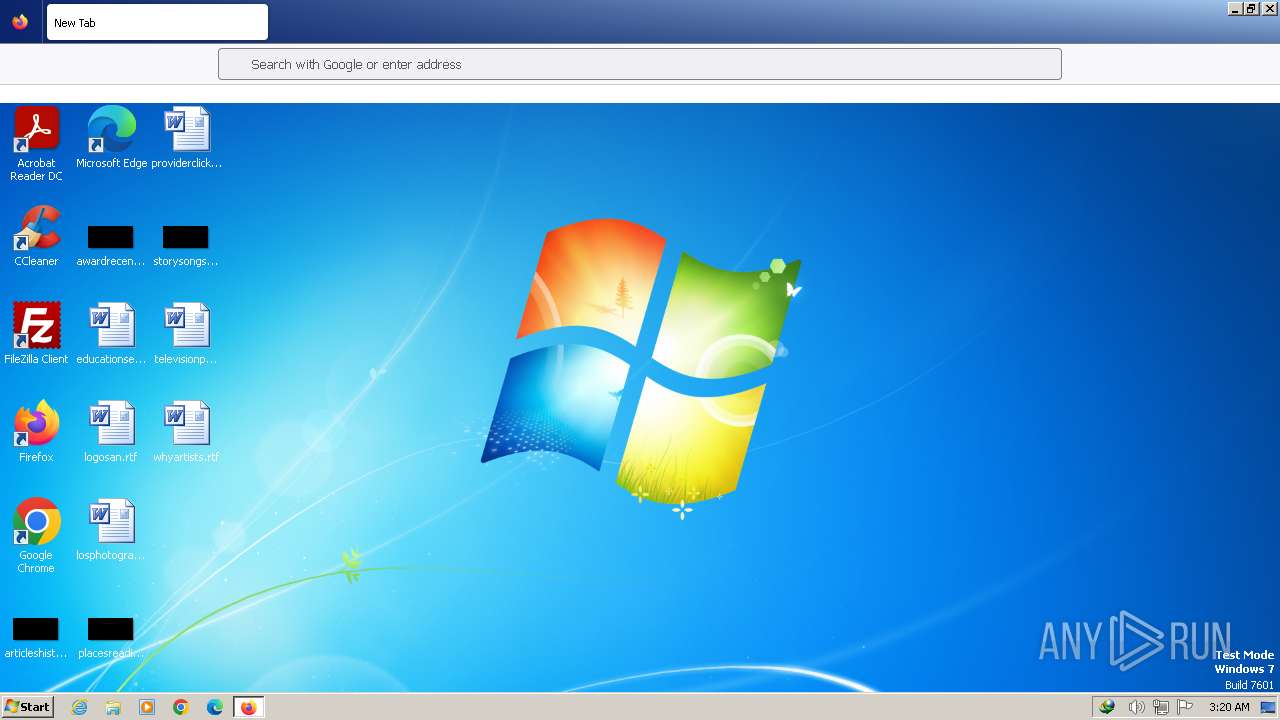
Task: Select the CCleaner desktop icon
Action: [36, 236]
